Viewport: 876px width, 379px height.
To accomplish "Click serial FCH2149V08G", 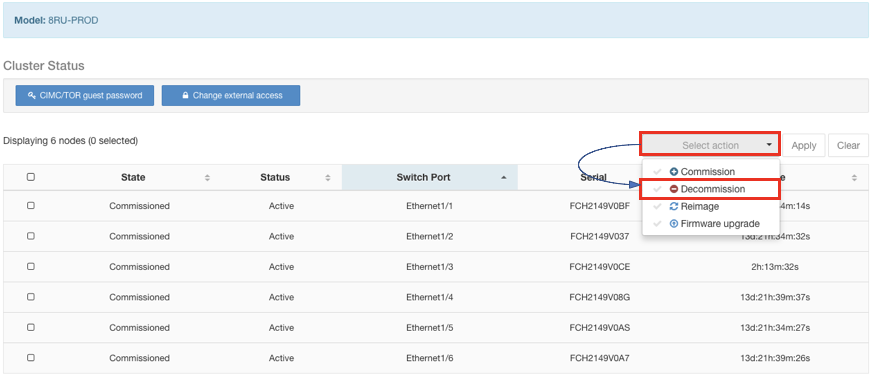I will (599, 297).
